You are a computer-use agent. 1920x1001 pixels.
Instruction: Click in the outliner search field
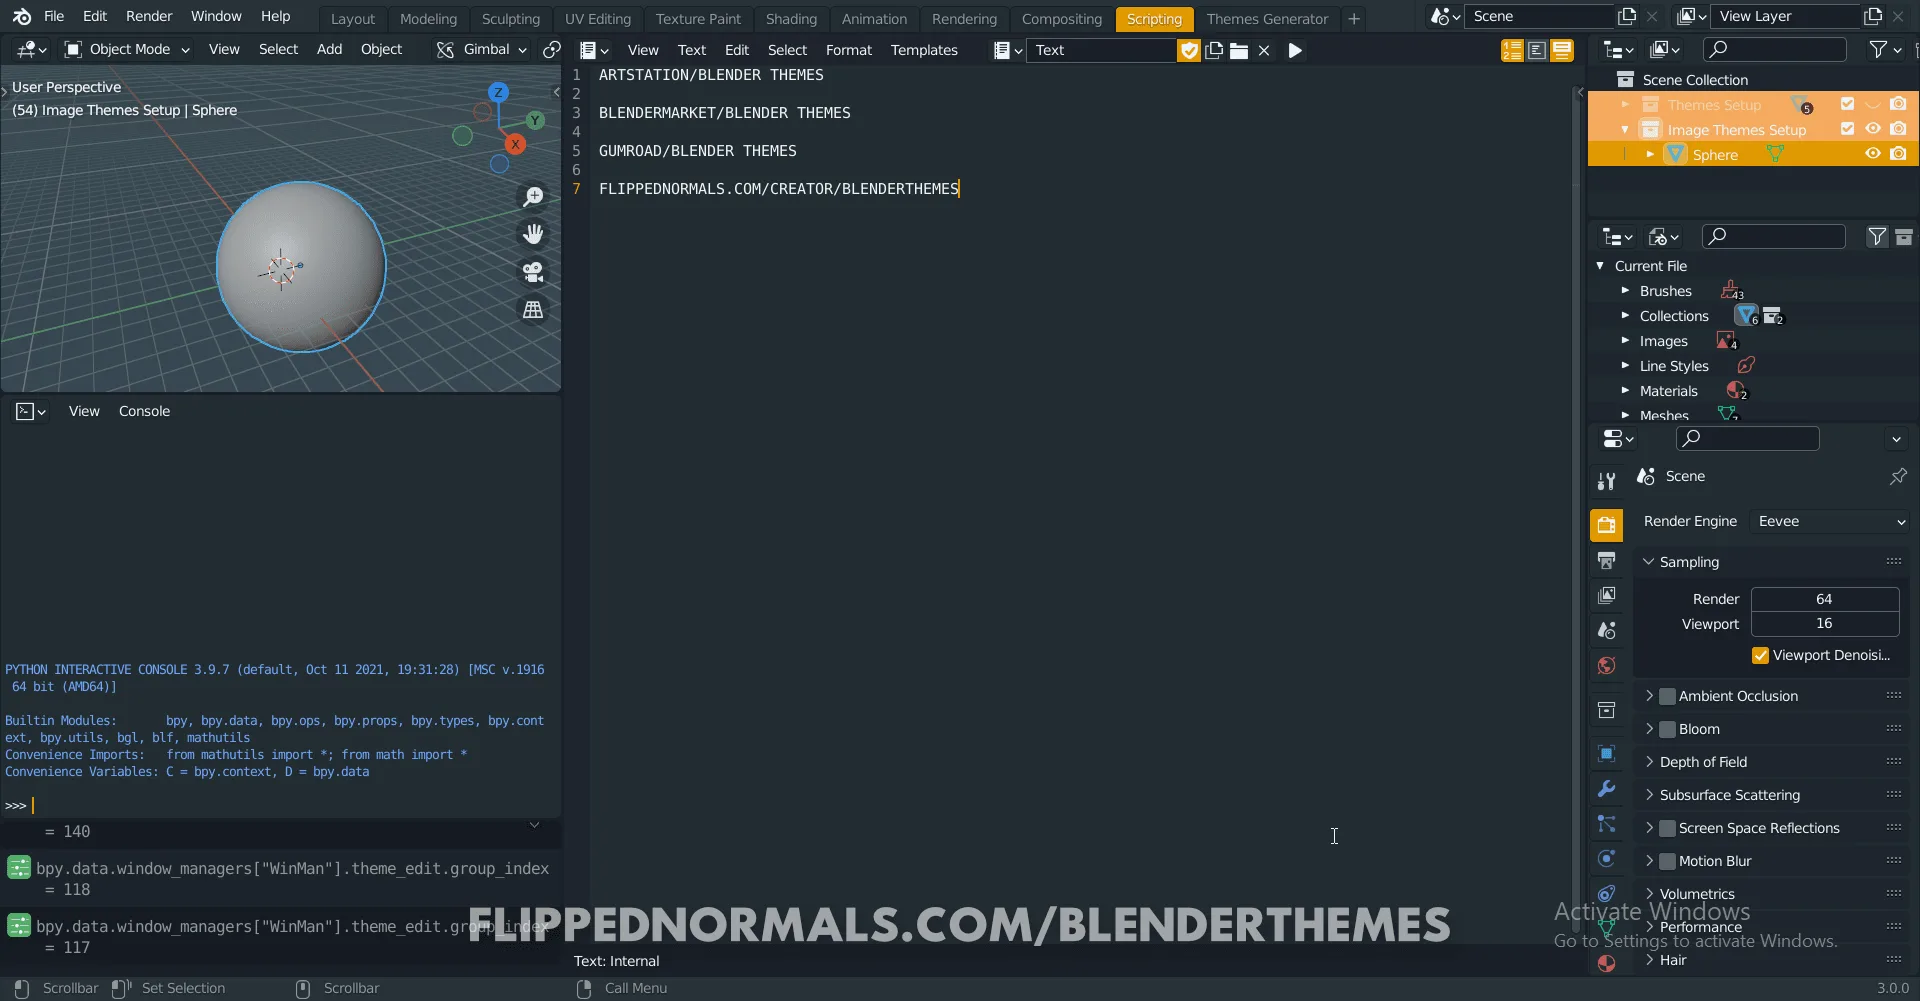[1775, 48]
